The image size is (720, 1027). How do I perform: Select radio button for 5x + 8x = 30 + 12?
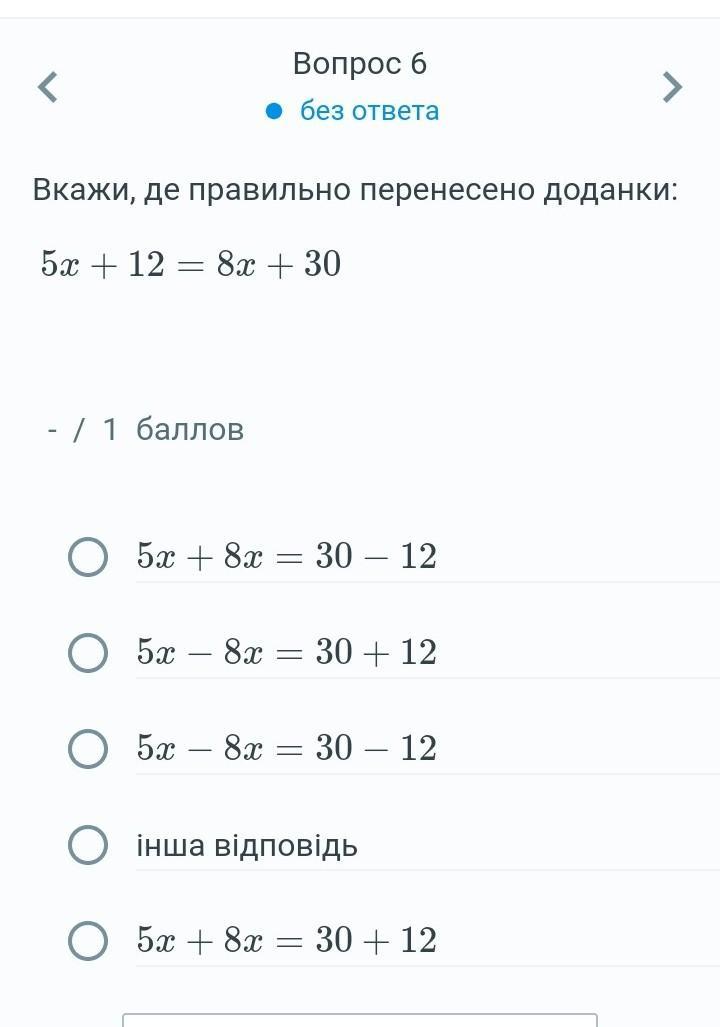point(88,941)
